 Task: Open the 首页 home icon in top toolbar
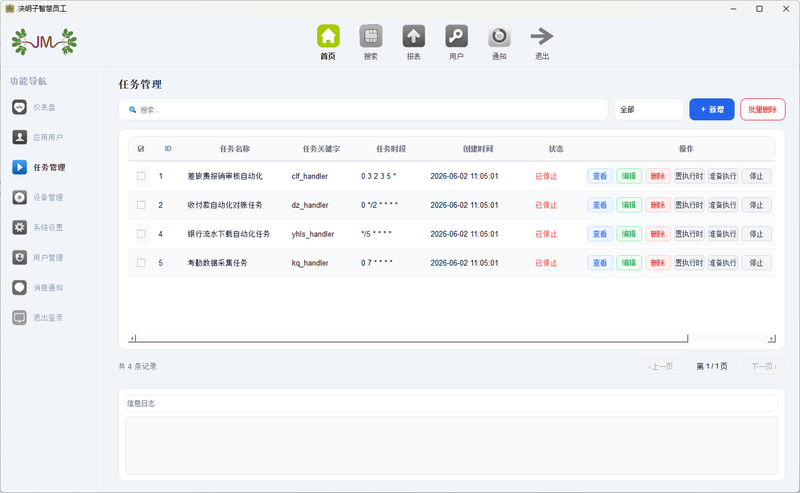click(x=328, y=42)
